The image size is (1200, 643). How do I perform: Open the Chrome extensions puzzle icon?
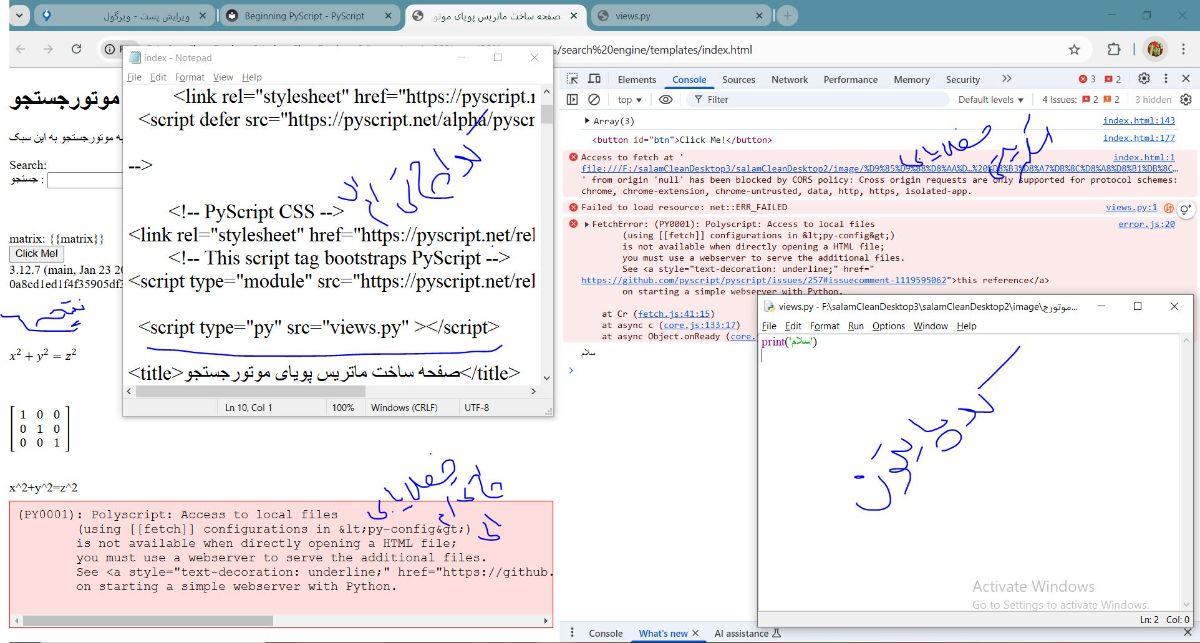[1114, 49]
